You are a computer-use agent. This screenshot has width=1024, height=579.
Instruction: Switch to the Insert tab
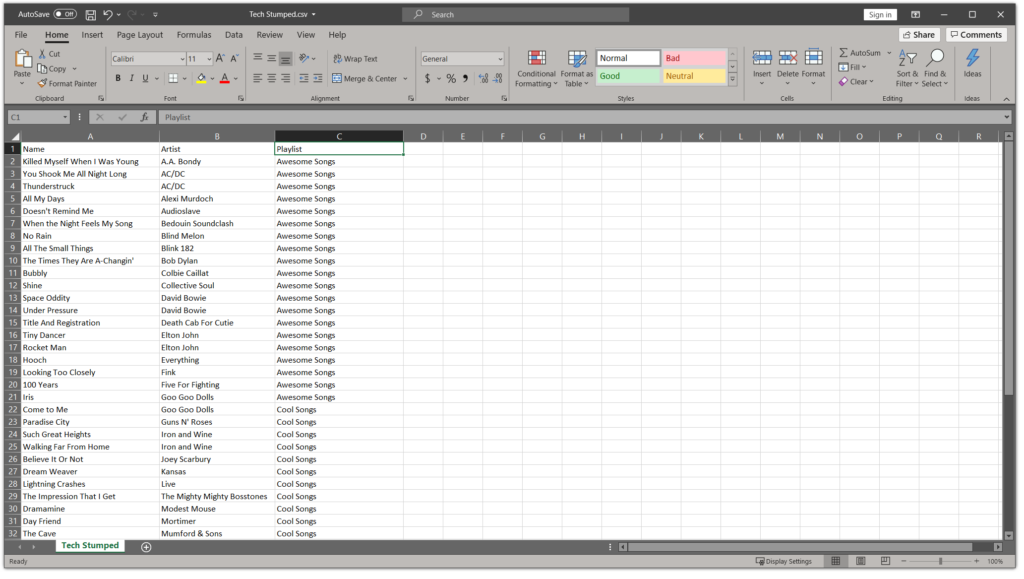(92, 35)
